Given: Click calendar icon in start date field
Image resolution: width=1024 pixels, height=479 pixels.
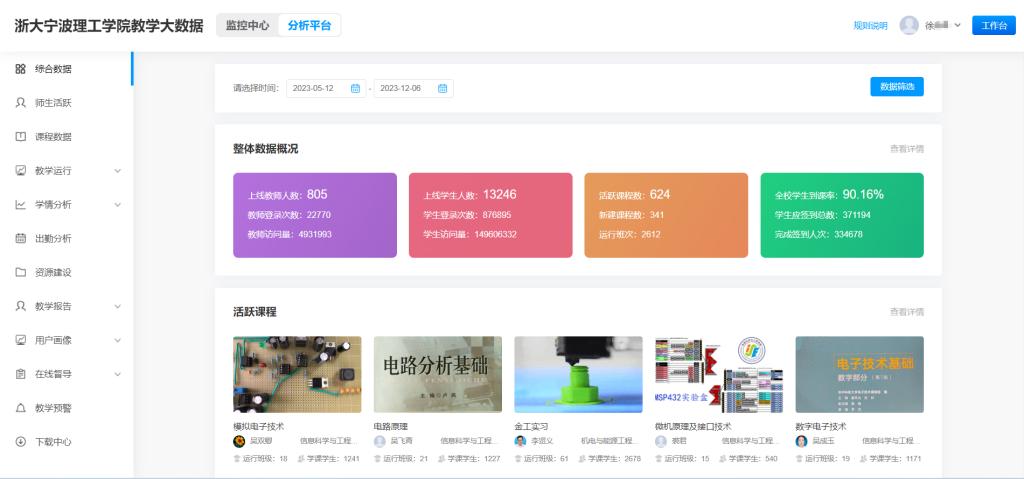Looking at the screenshot, I should point(355,89).
